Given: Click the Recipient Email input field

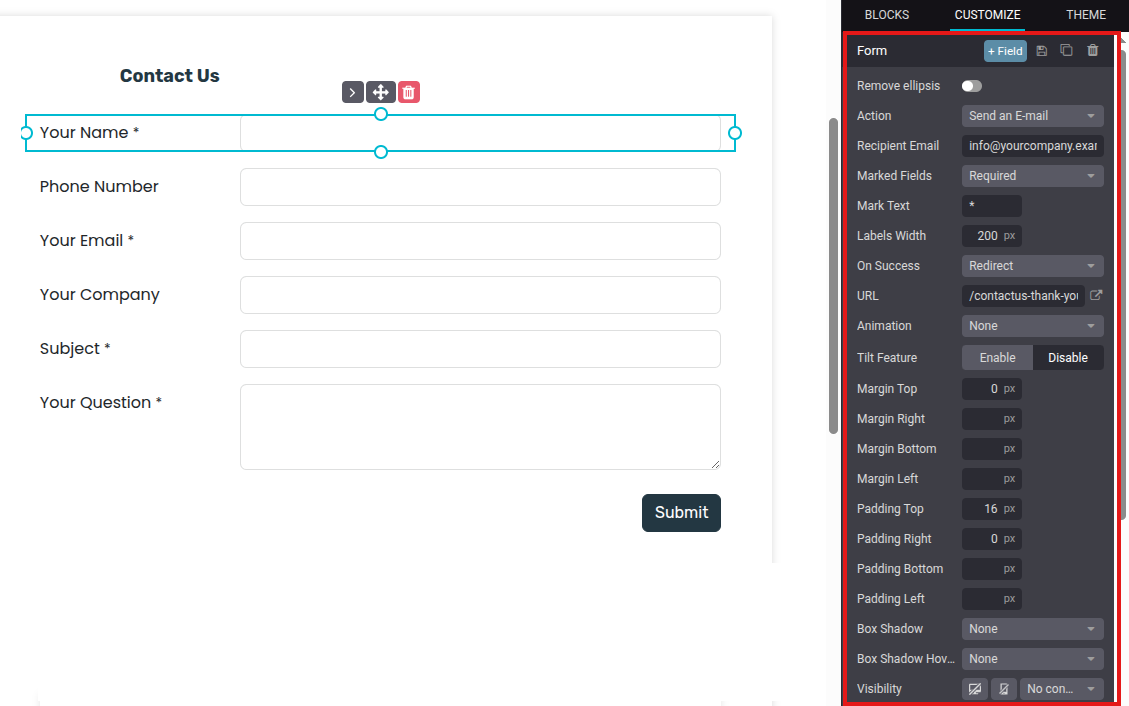Looking at the screenshot, I should click(1032, 146).
